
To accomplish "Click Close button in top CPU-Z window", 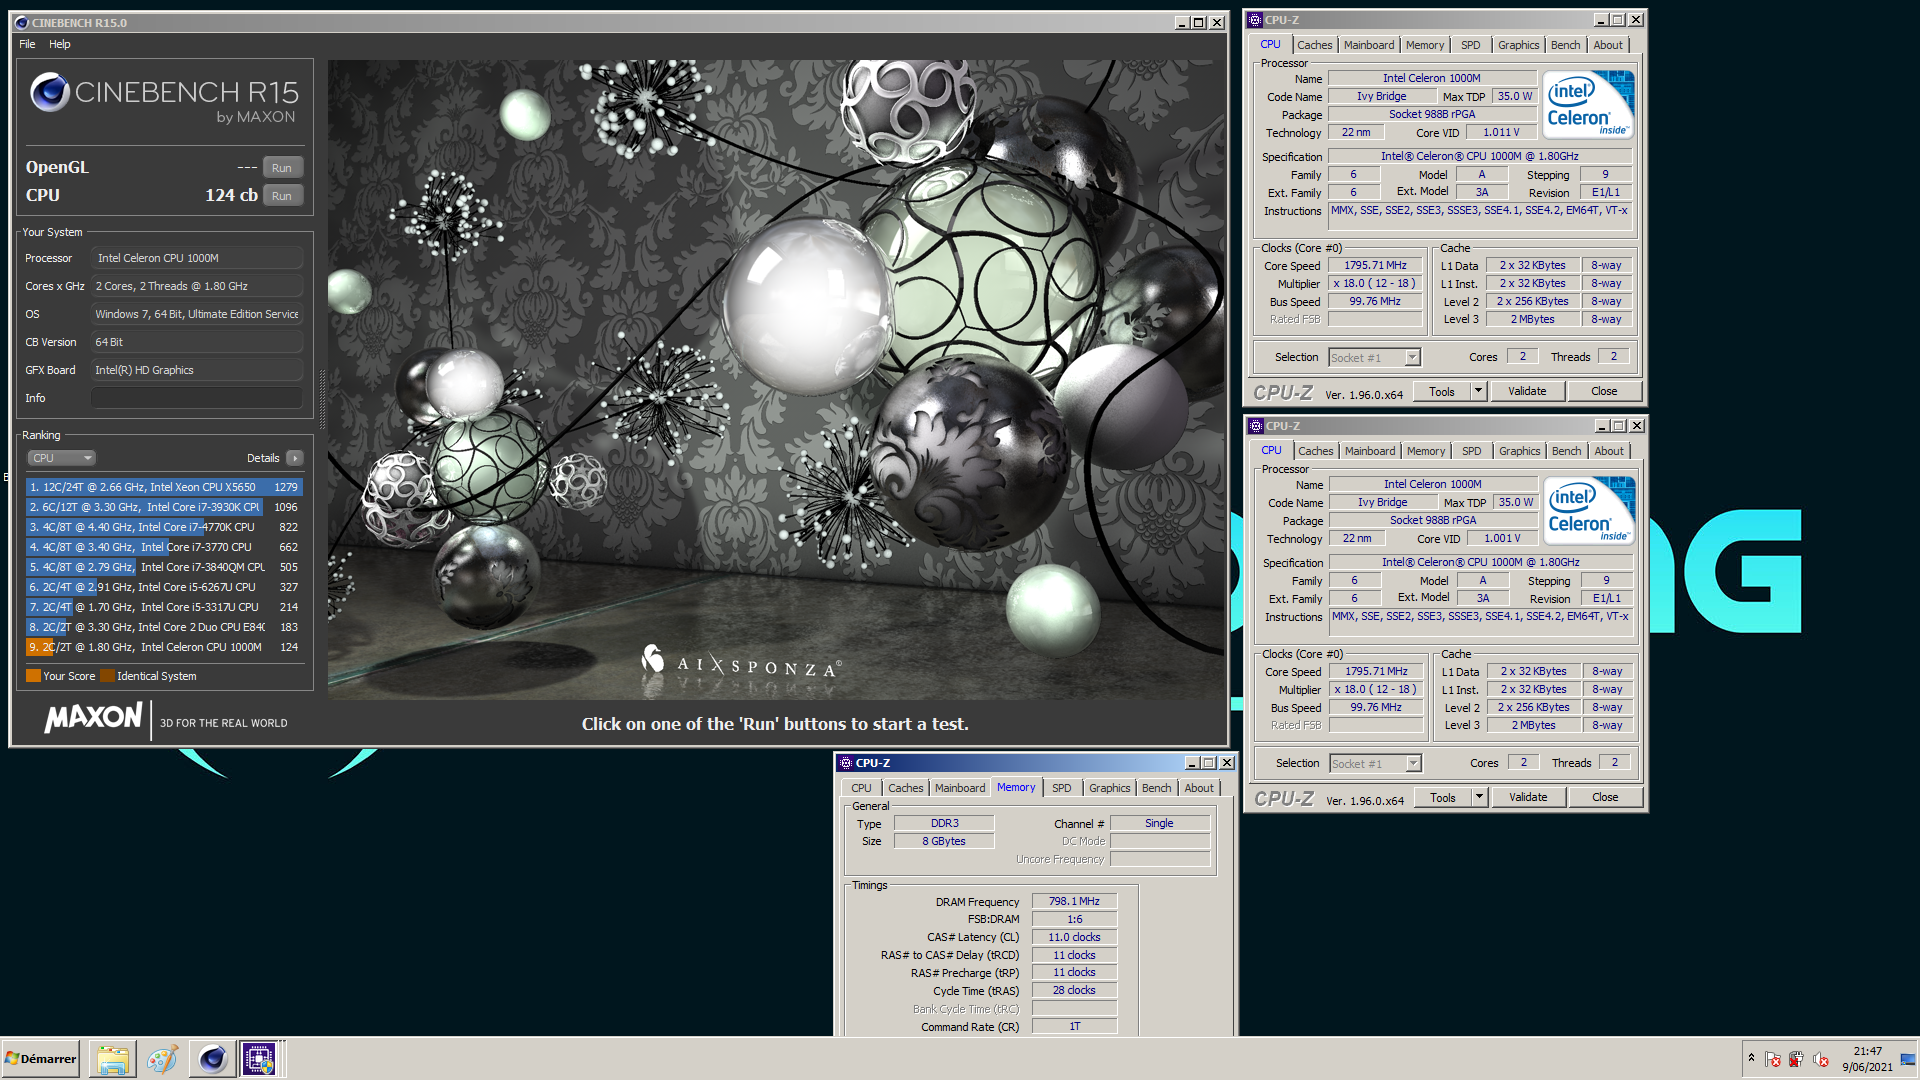I will click(1604, 392).
